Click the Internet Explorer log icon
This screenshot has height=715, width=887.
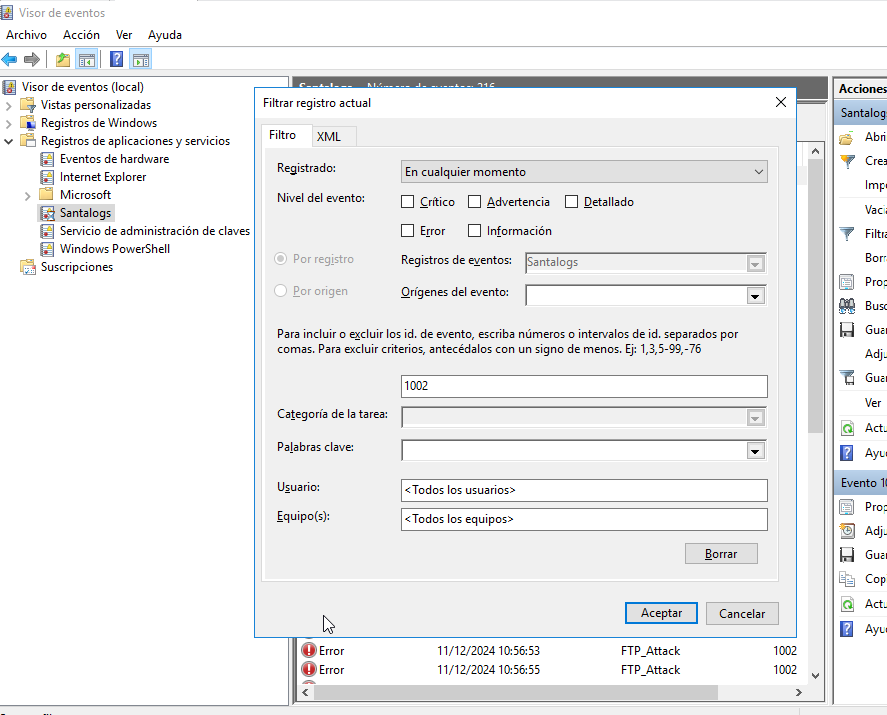point(47,177)
